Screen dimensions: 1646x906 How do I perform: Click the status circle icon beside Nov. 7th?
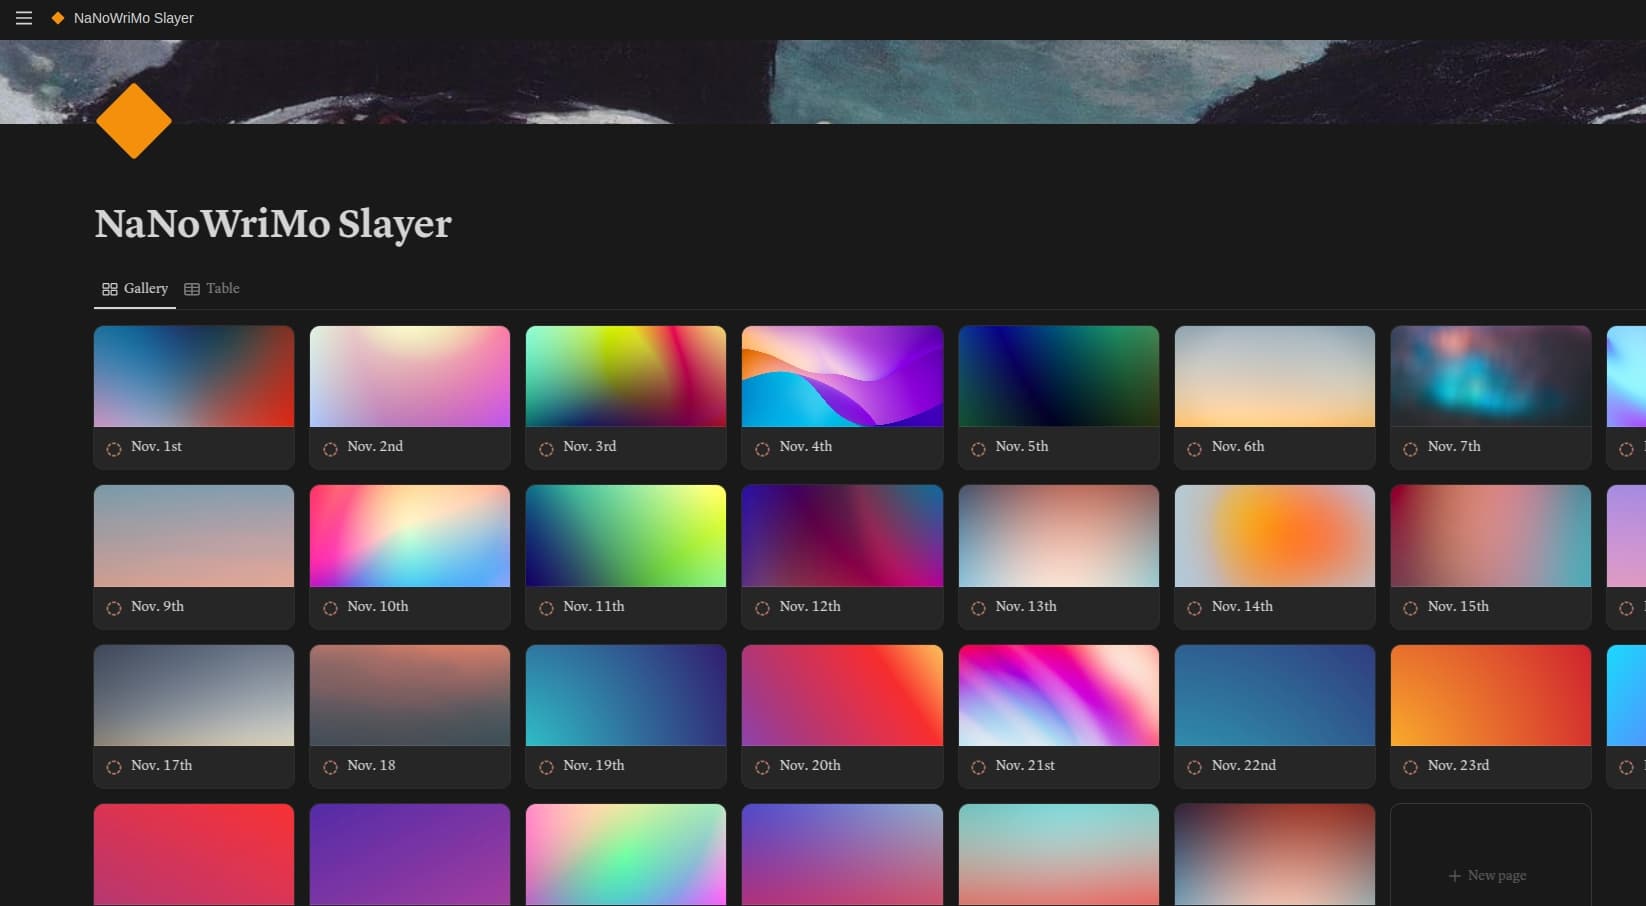[x=1410, y=449]
